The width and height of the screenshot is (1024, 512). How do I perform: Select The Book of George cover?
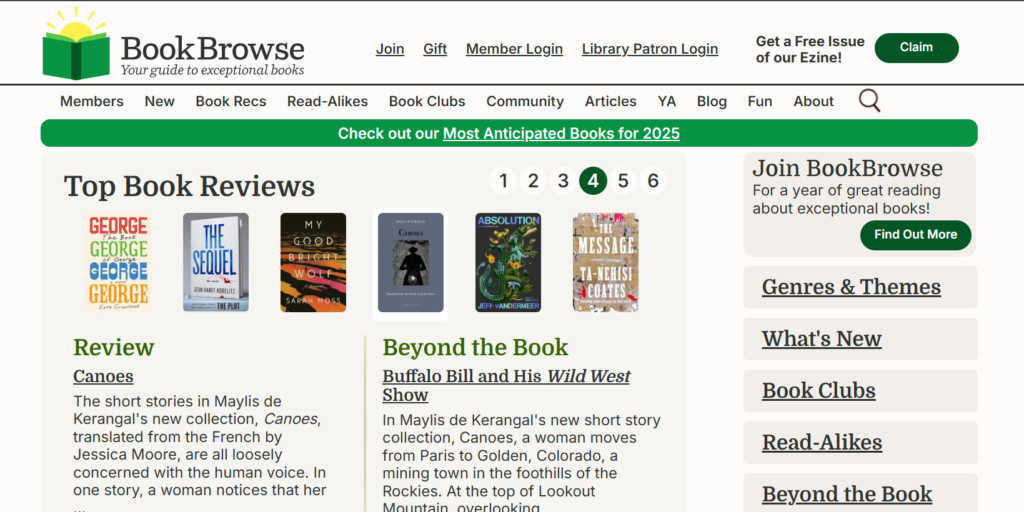pyautogui.click(x=118, y=263)
